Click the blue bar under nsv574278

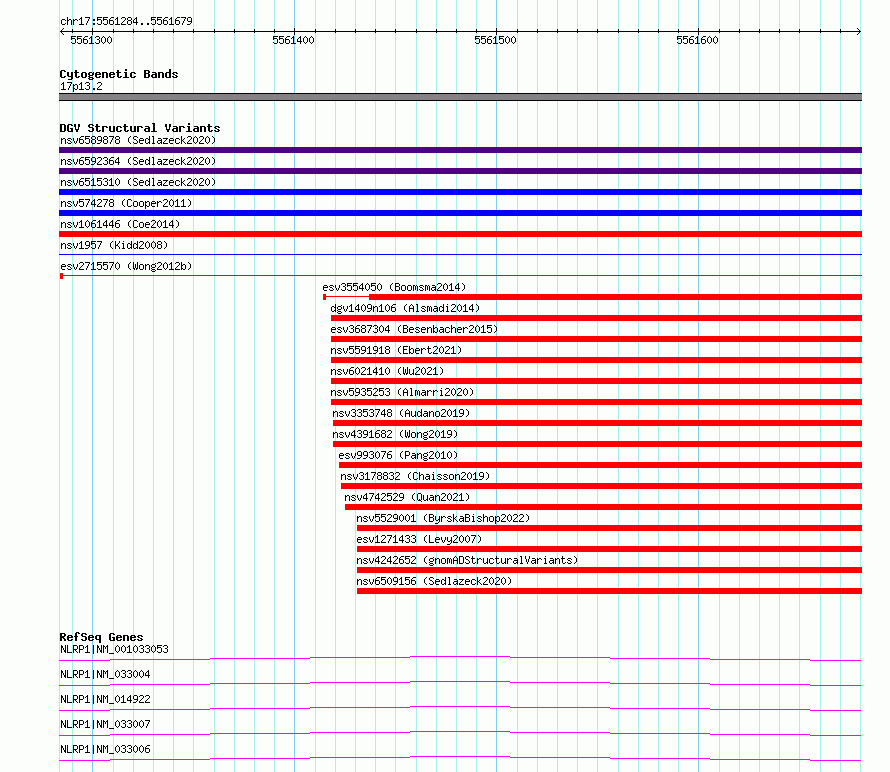click(460, 213)
